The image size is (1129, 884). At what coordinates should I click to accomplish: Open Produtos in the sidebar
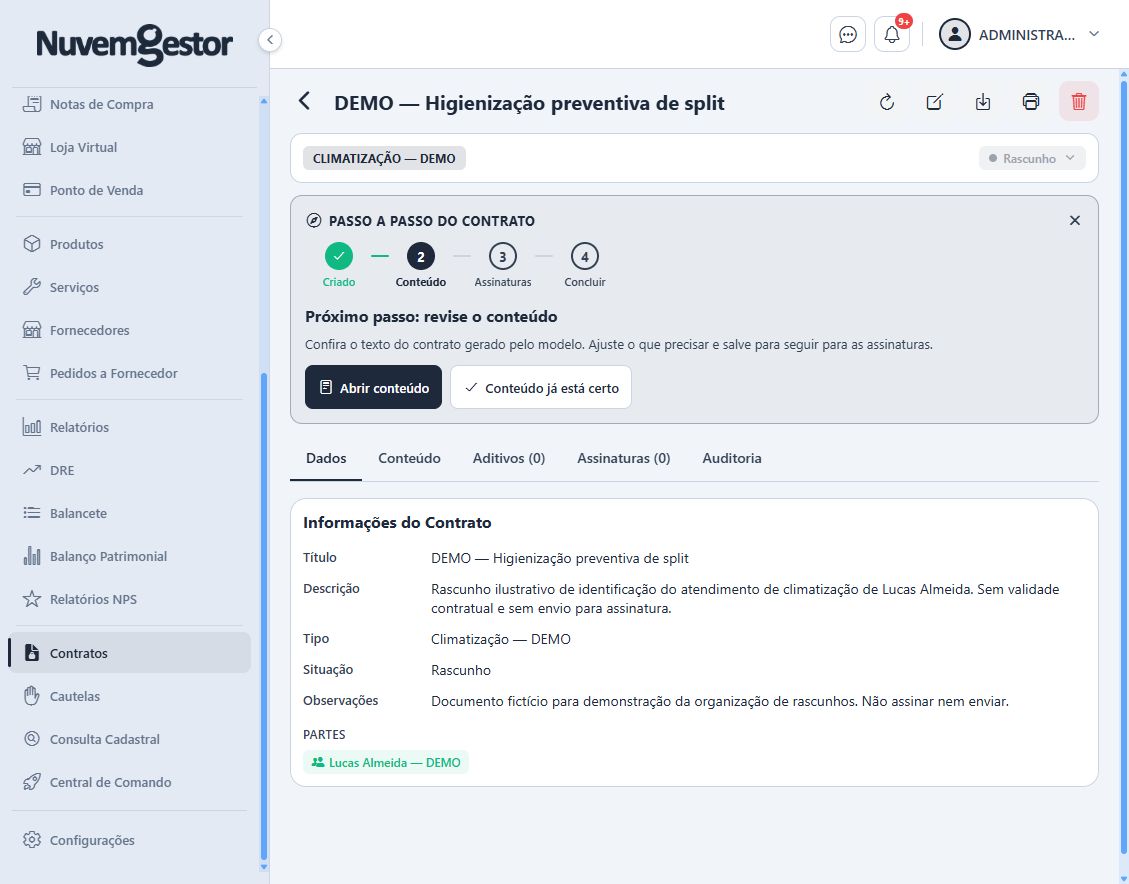coord(132,244)
